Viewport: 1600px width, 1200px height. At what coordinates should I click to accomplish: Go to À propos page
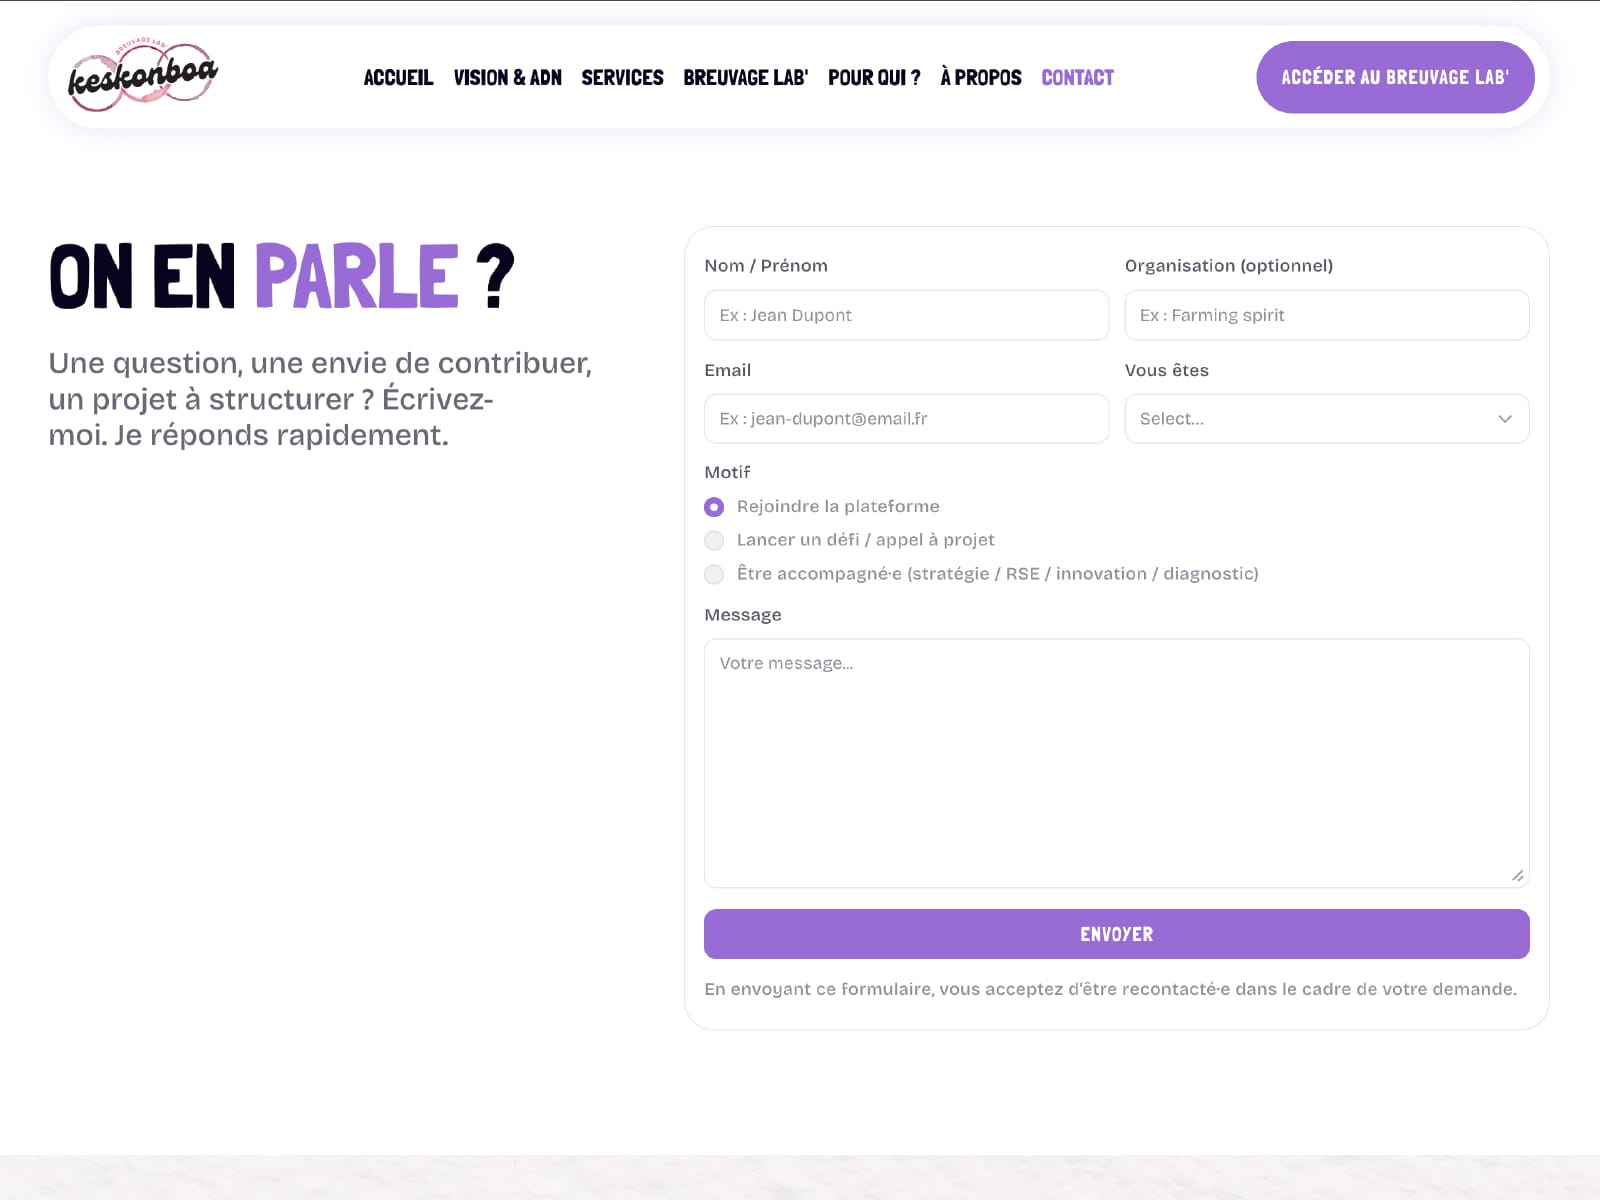point(981,78)
